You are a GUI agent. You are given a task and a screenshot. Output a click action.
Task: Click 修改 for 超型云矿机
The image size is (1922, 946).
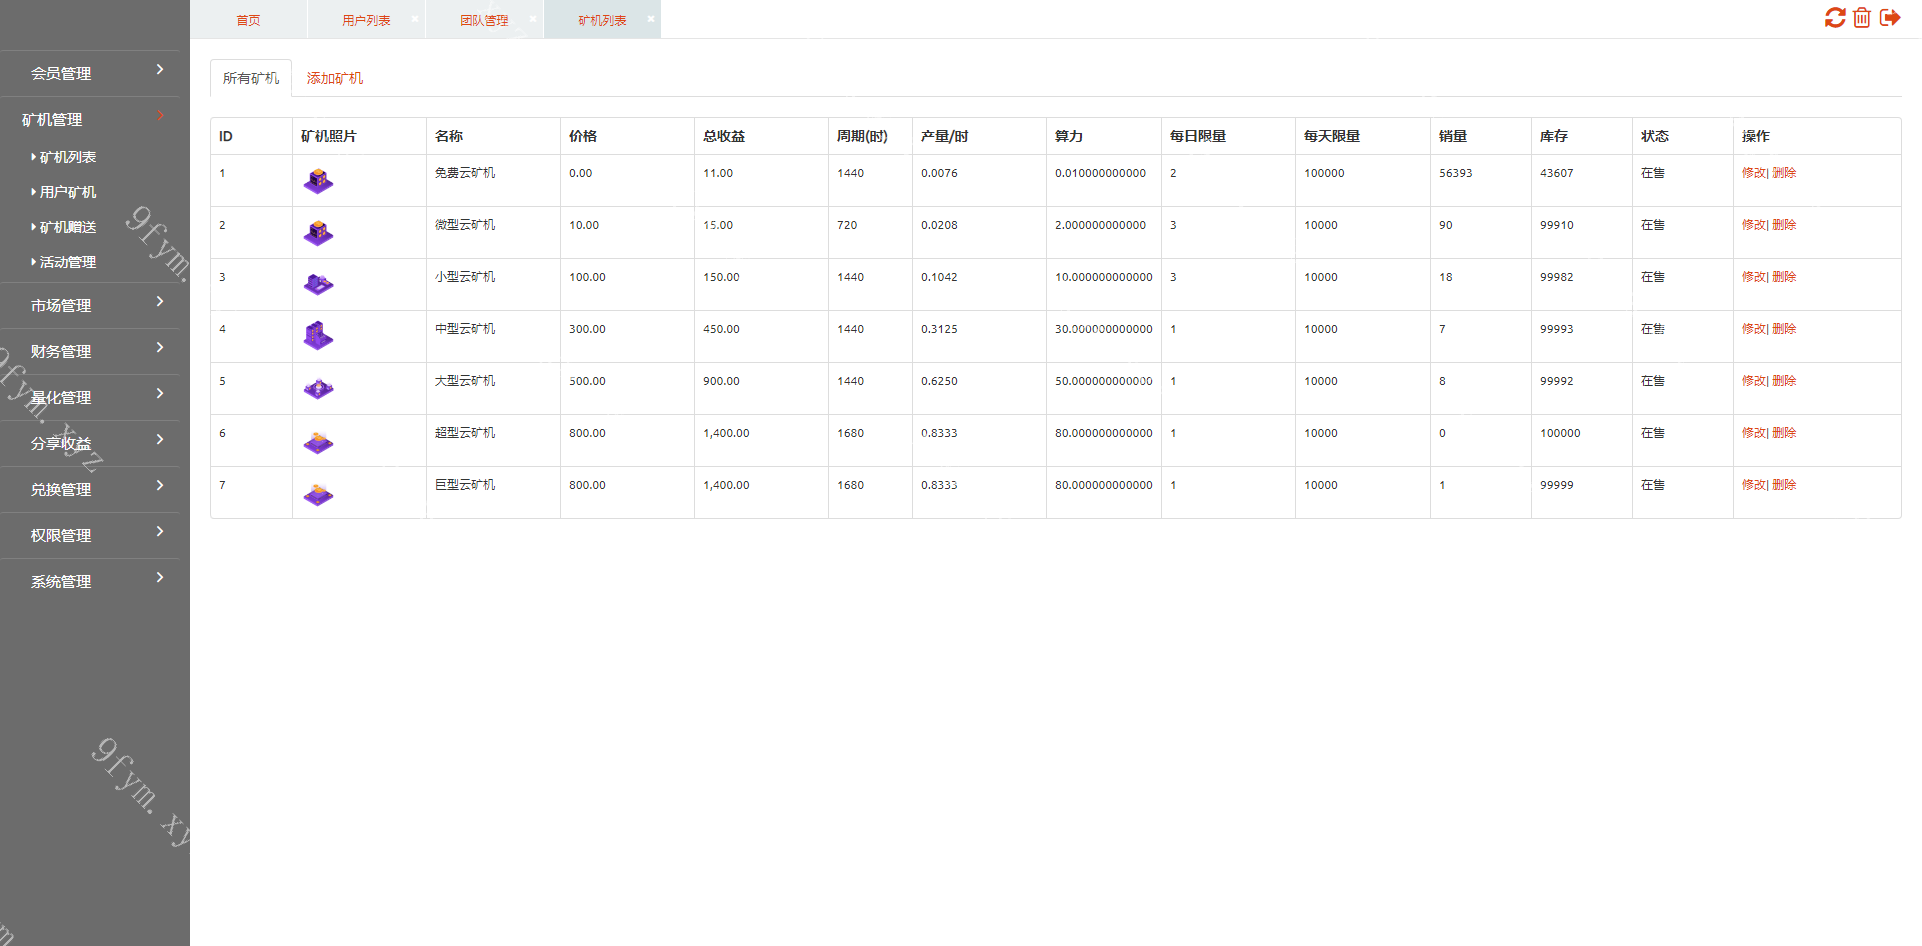coord(1754,433)
